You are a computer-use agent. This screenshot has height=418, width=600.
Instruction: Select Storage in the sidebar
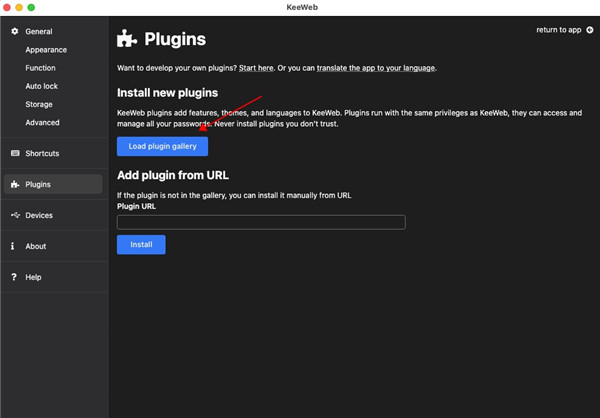click(x=39, y=104)
